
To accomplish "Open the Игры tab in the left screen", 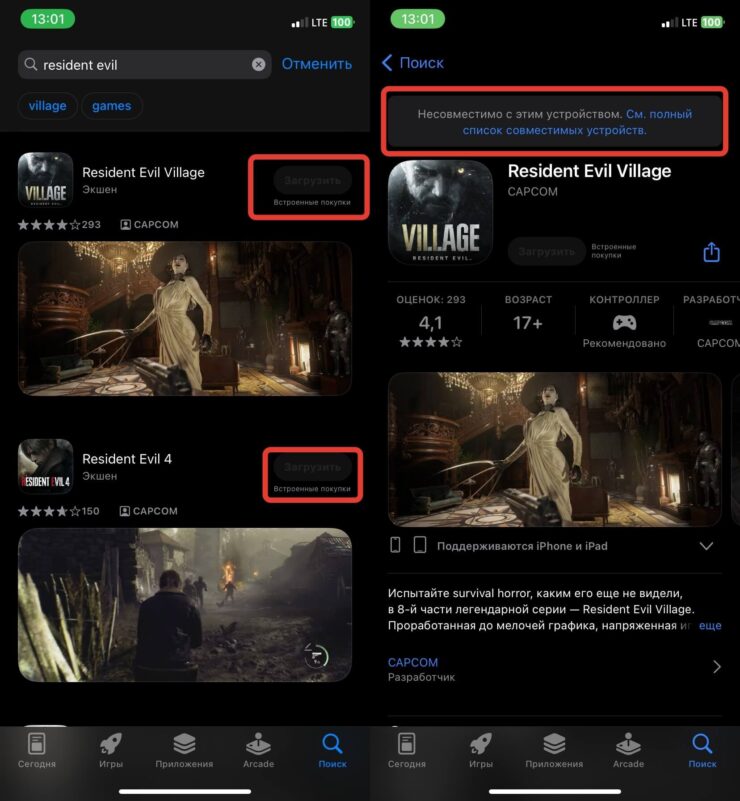I will [x=111, y=750].
